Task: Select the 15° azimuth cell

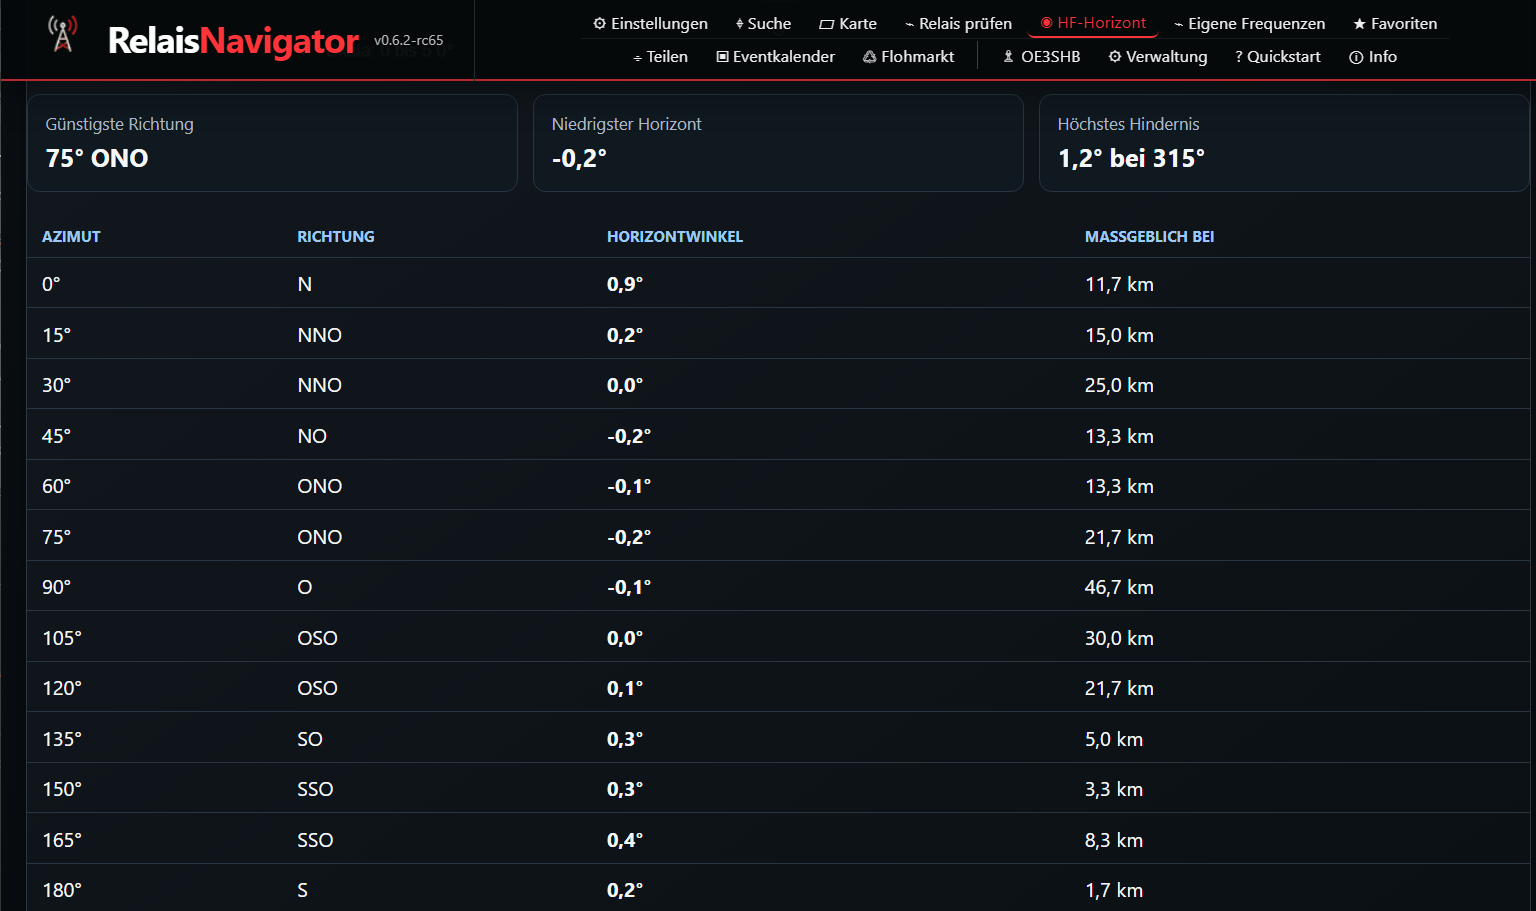Action: coord(56,335)
